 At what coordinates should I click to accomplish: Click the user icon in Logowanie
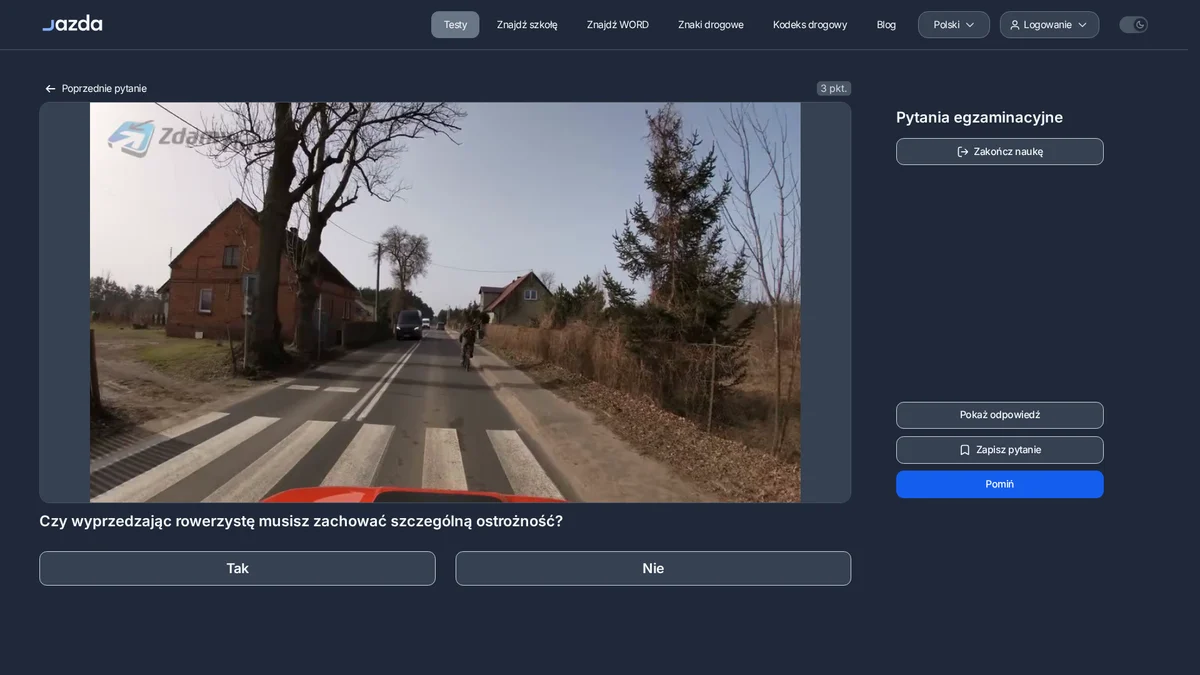point(1015,25)
